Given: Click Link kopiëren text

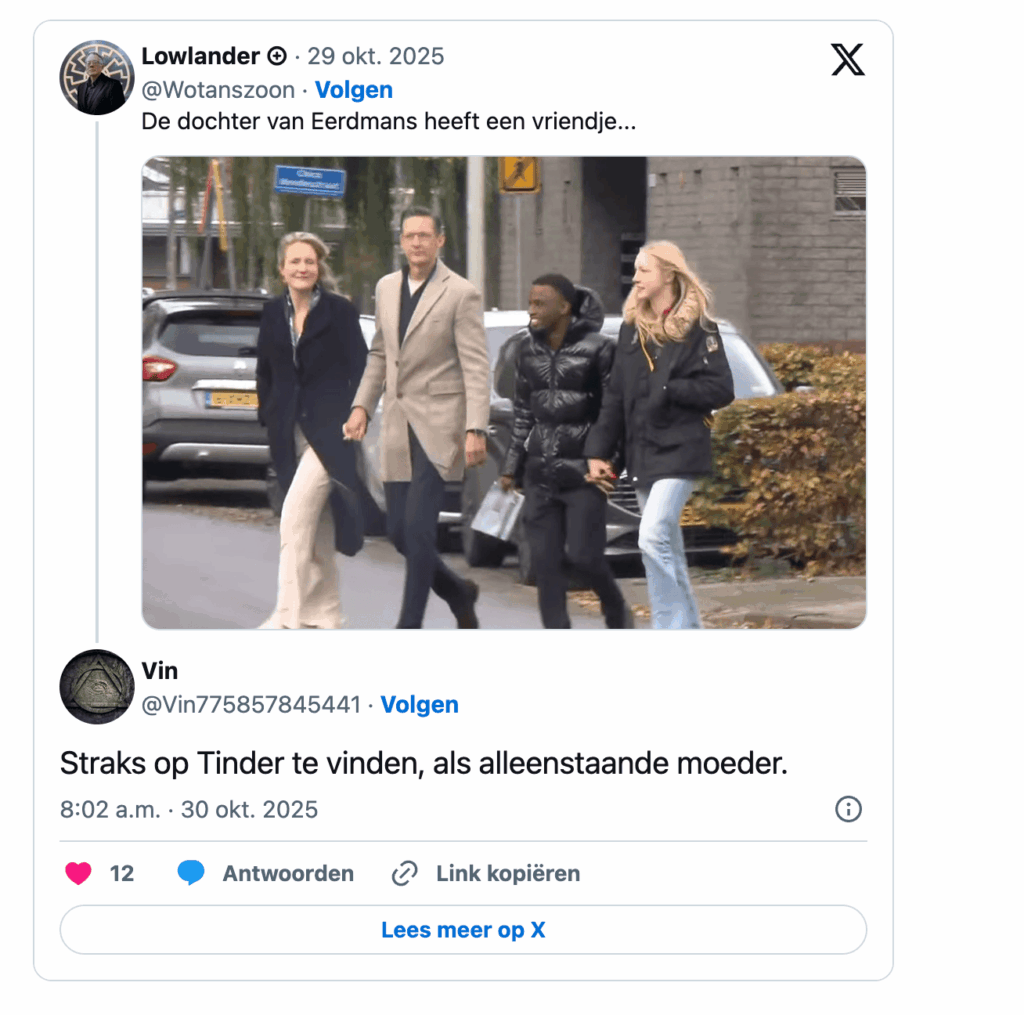Looking at the screenshot, I should (508, 873).
